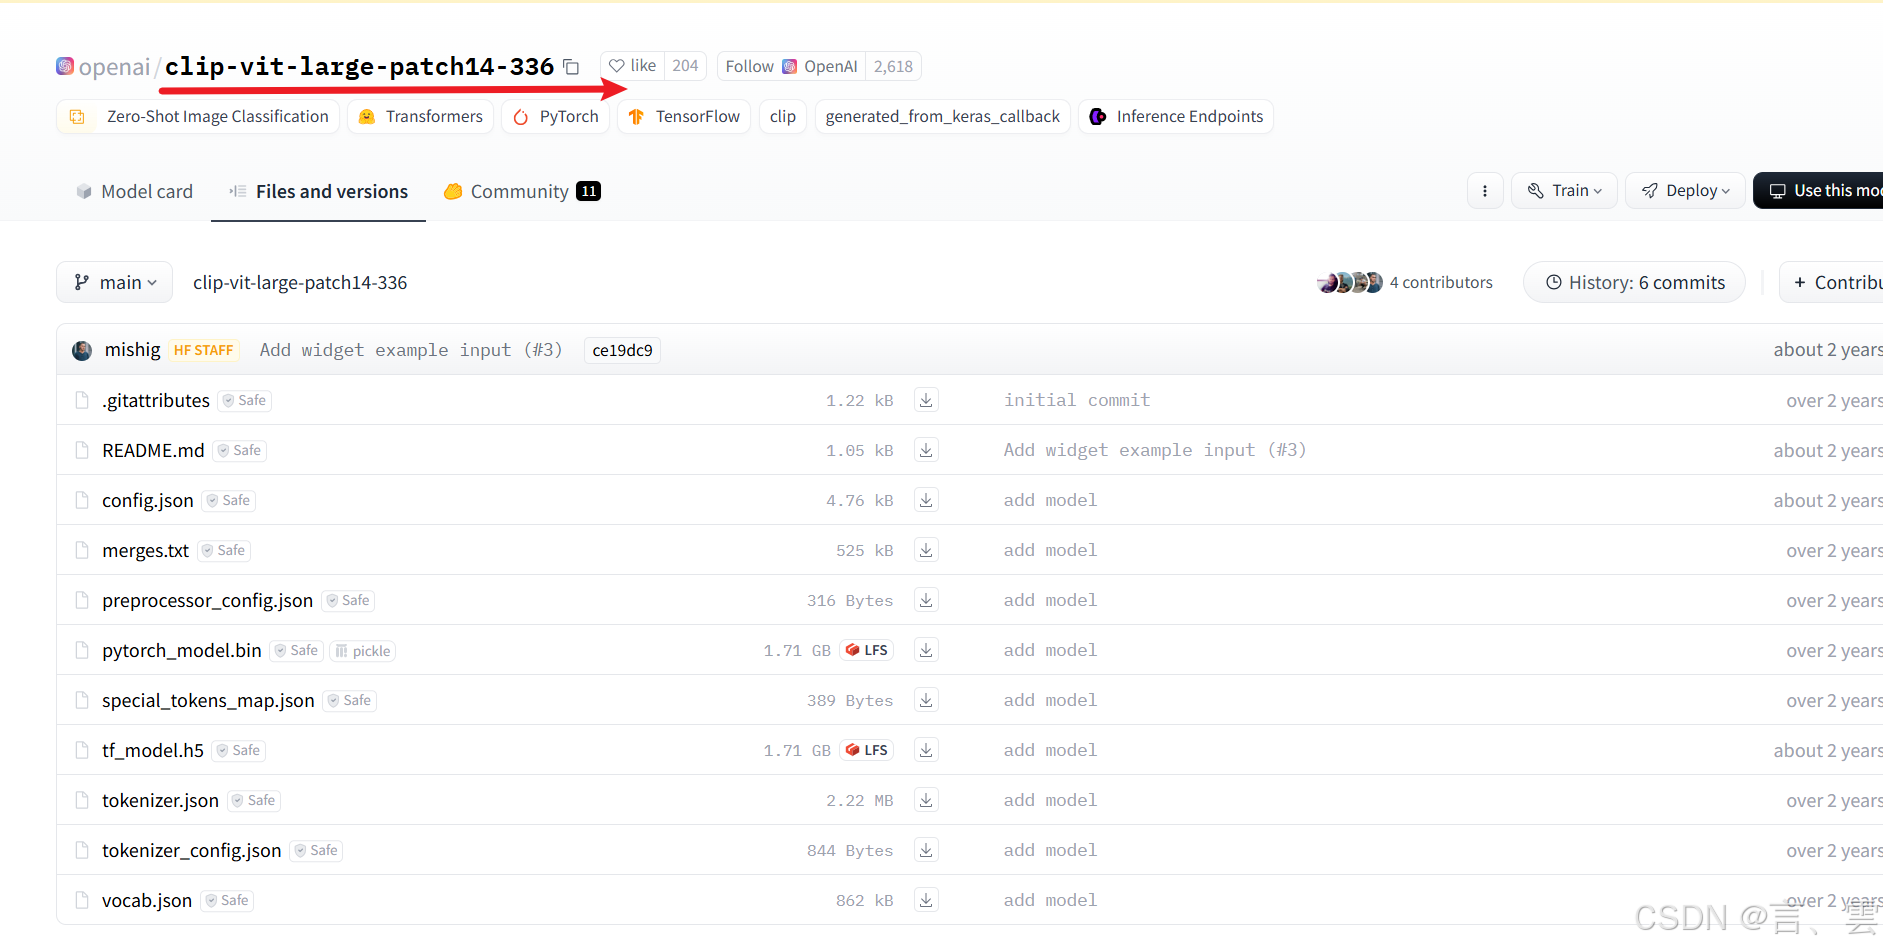This screenshot has width=1883, height=950.
Task: Open the initial commit message link
Action: [1077, 400]
